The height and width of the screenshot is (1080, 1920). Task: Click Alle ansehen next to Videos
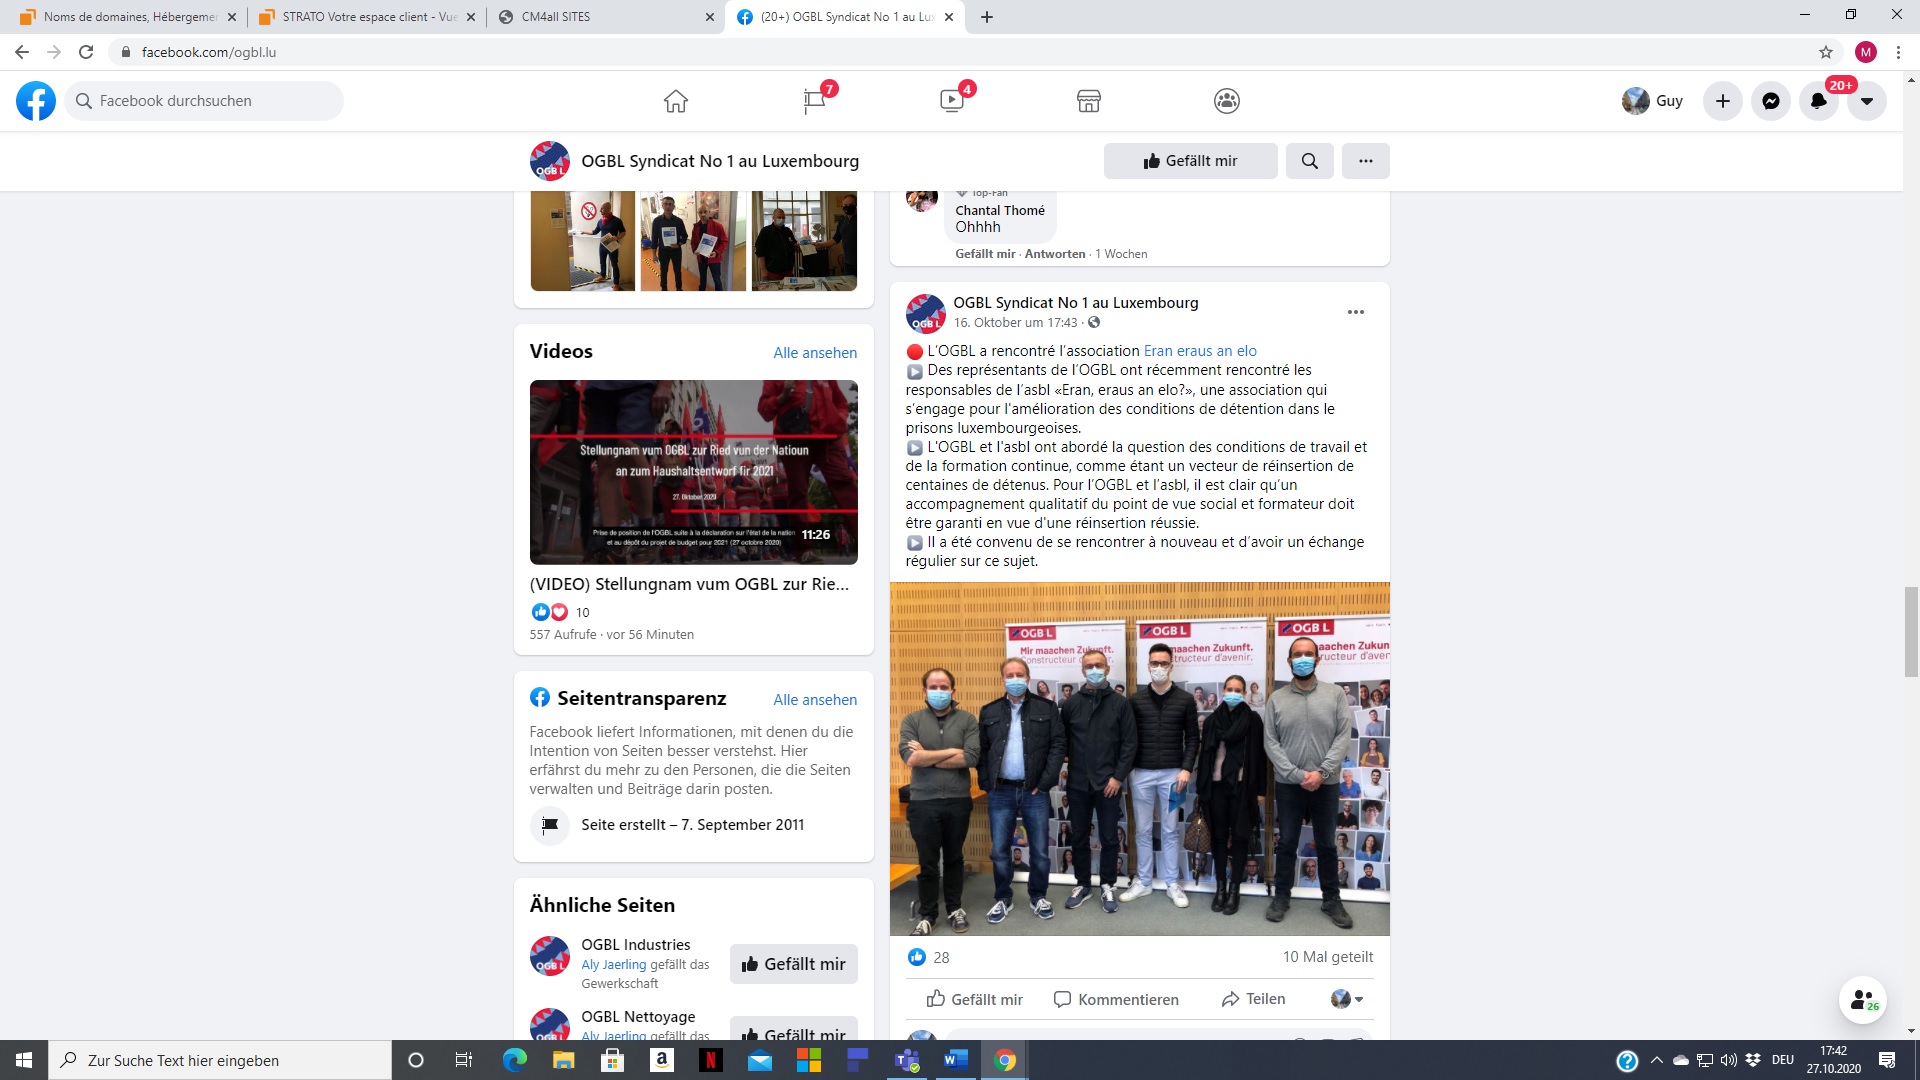pyautogui.click(x=815, y=353)
